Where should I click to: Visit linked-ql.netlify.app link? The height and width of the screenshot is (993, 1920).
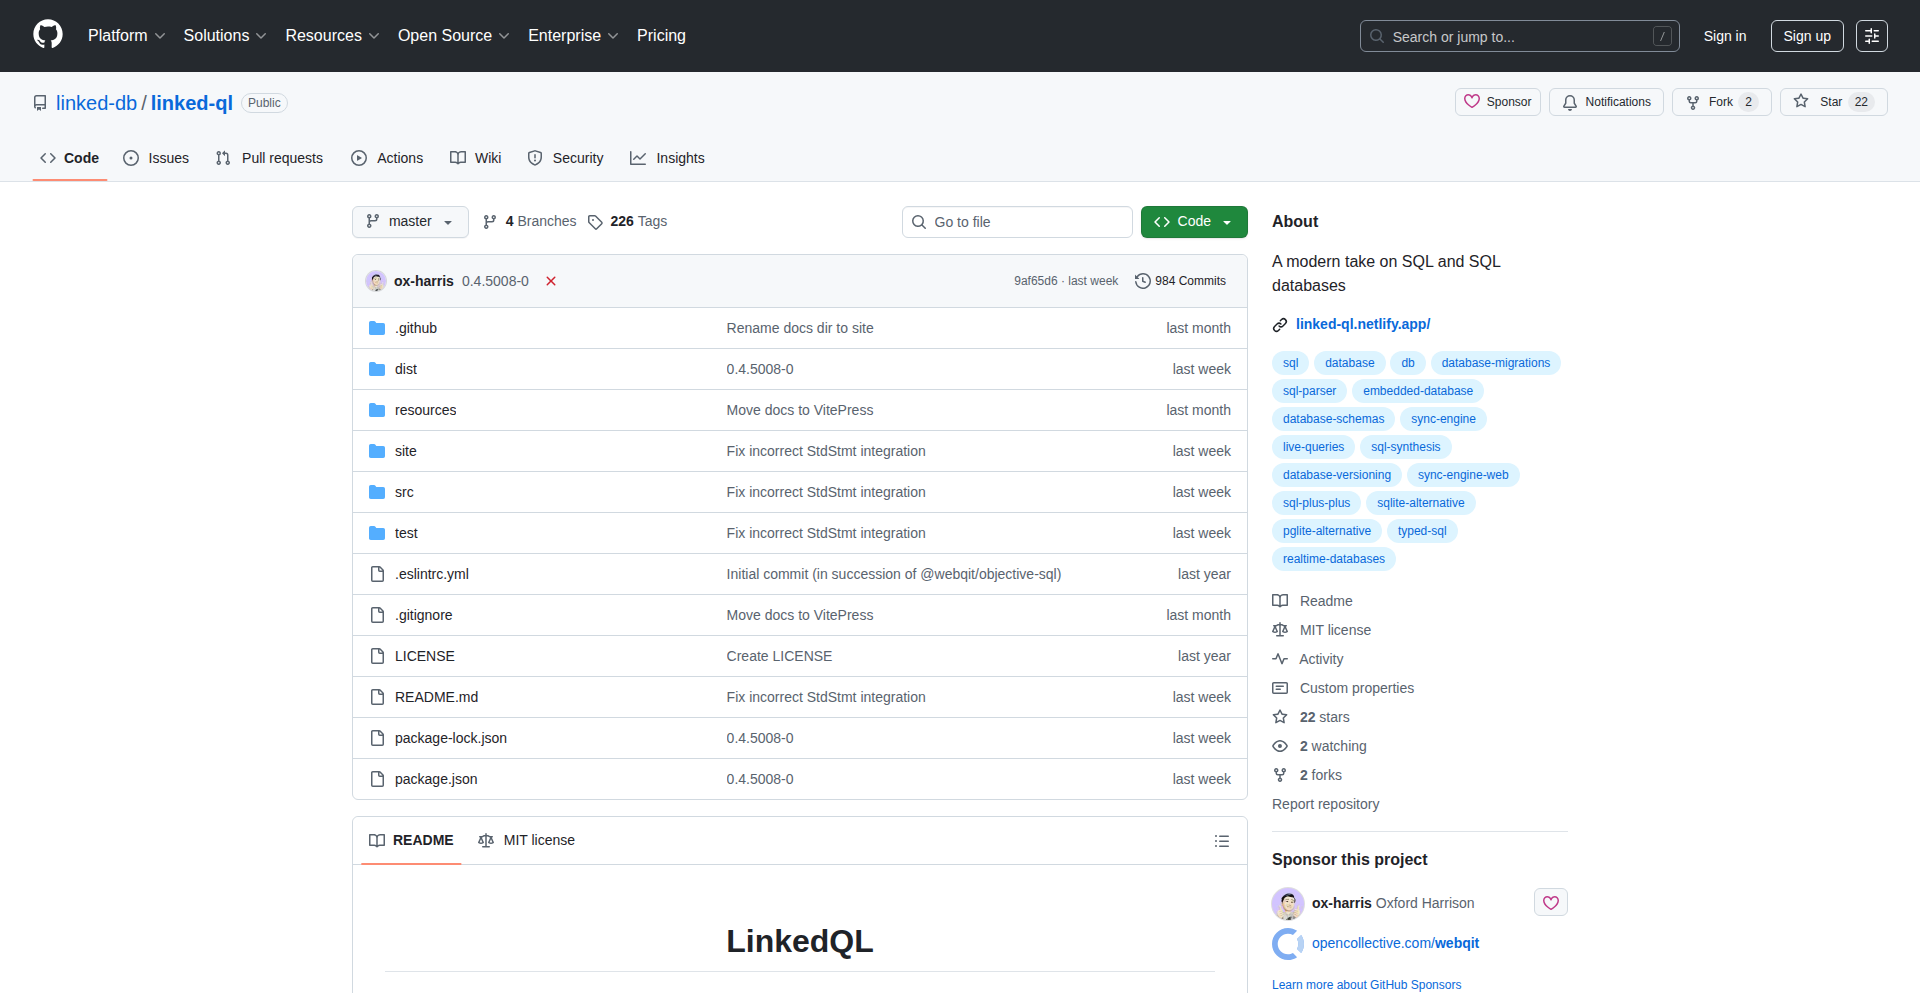tap(1363, 324)
